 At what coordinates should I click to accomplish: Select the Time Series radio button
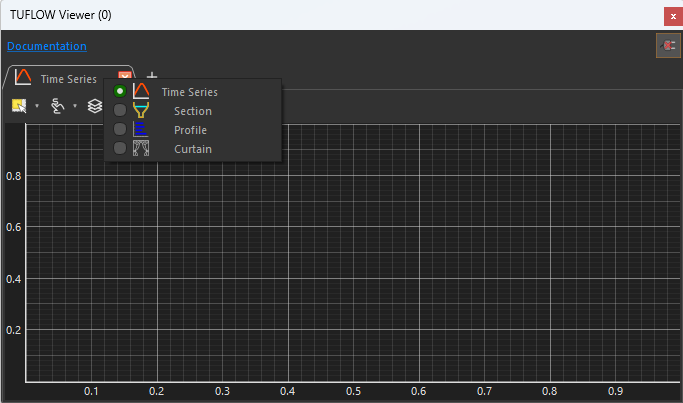click(120, 92)
